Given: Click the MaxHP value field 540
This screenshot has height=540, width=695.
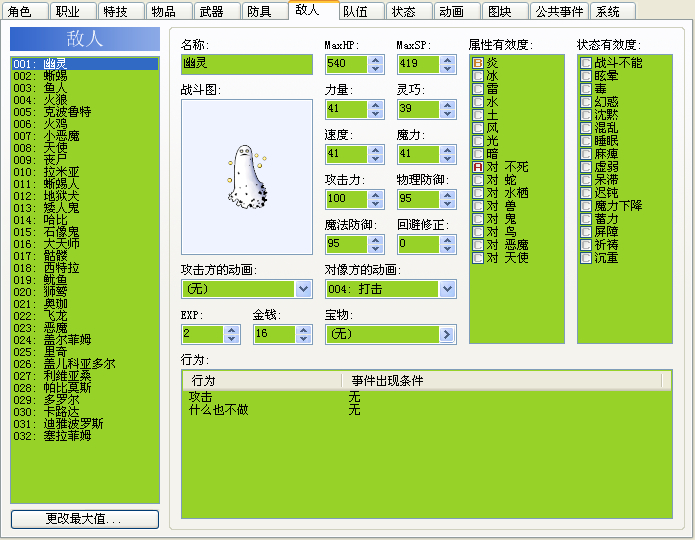Looking at the screenshot, I should point(346,64).
